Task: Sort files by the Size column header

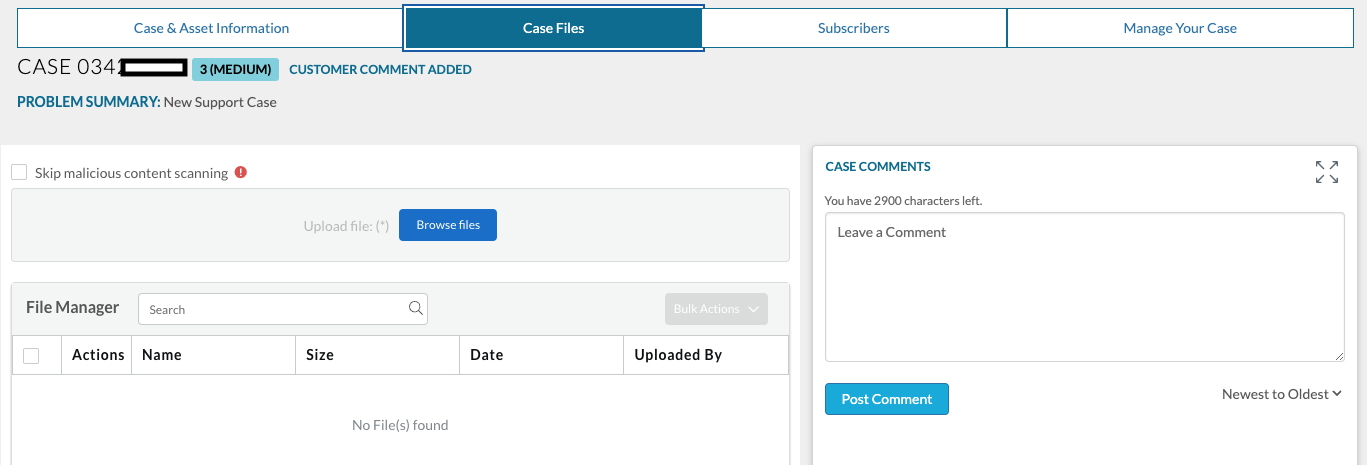Action: [x=320, y=355]
